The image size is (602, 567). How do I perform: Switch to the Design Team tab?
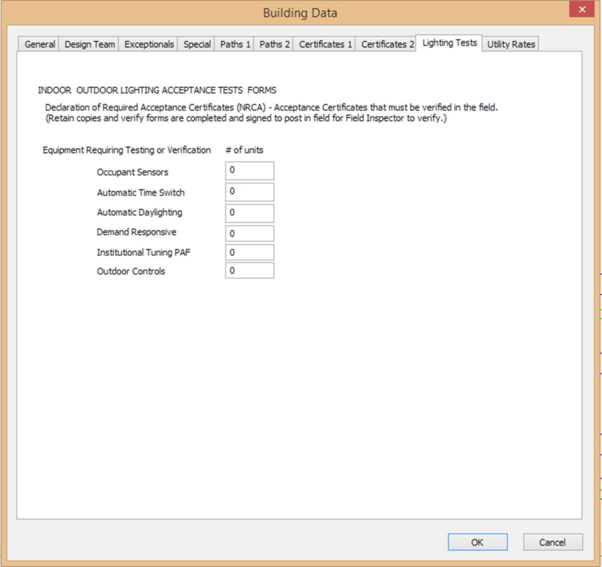90,45
